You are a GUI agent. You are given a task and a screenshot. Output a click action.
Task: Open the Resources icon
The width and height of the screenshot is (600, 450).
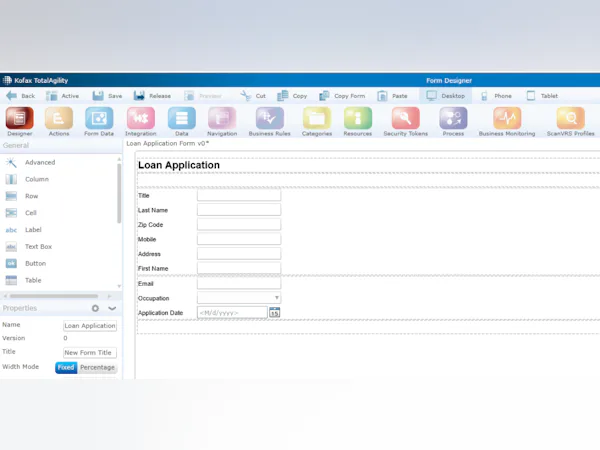click(358, 118)
